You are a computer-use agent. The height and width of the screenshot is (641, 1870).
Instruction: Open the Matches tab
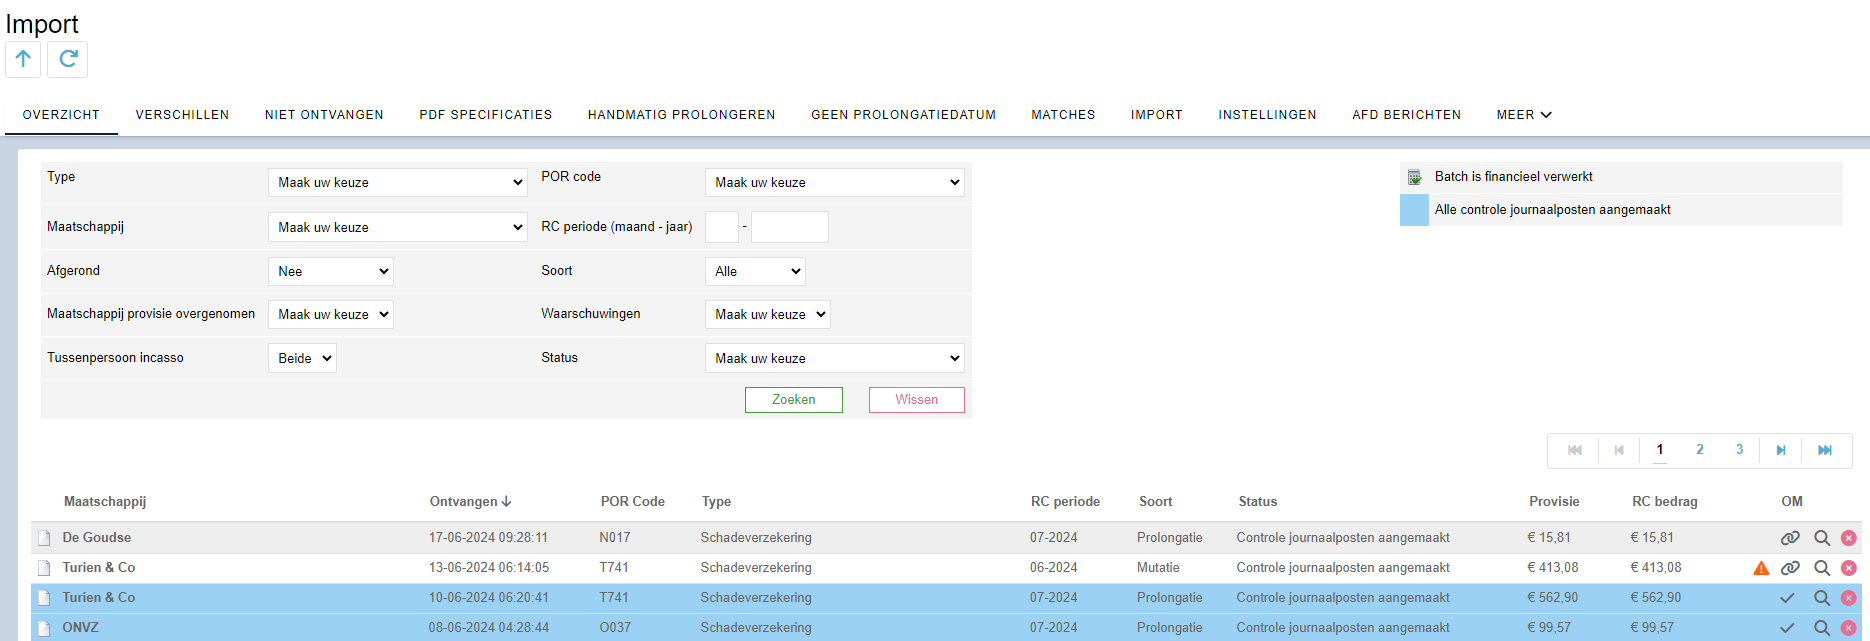click(1063, 115)
